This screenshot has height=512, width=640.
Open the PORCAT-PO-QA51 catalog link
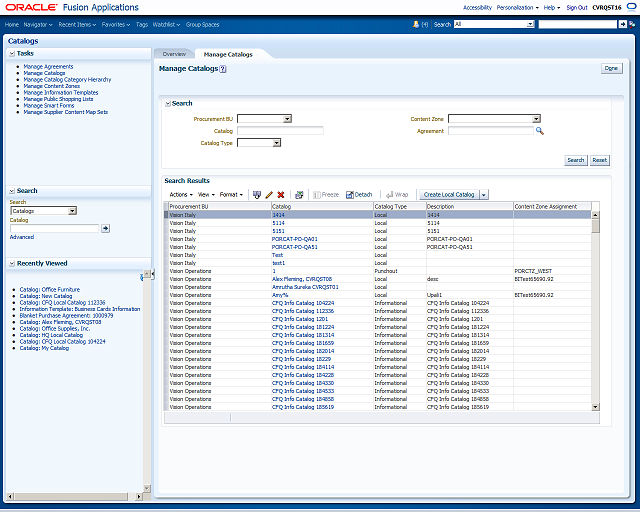point(295,247)
